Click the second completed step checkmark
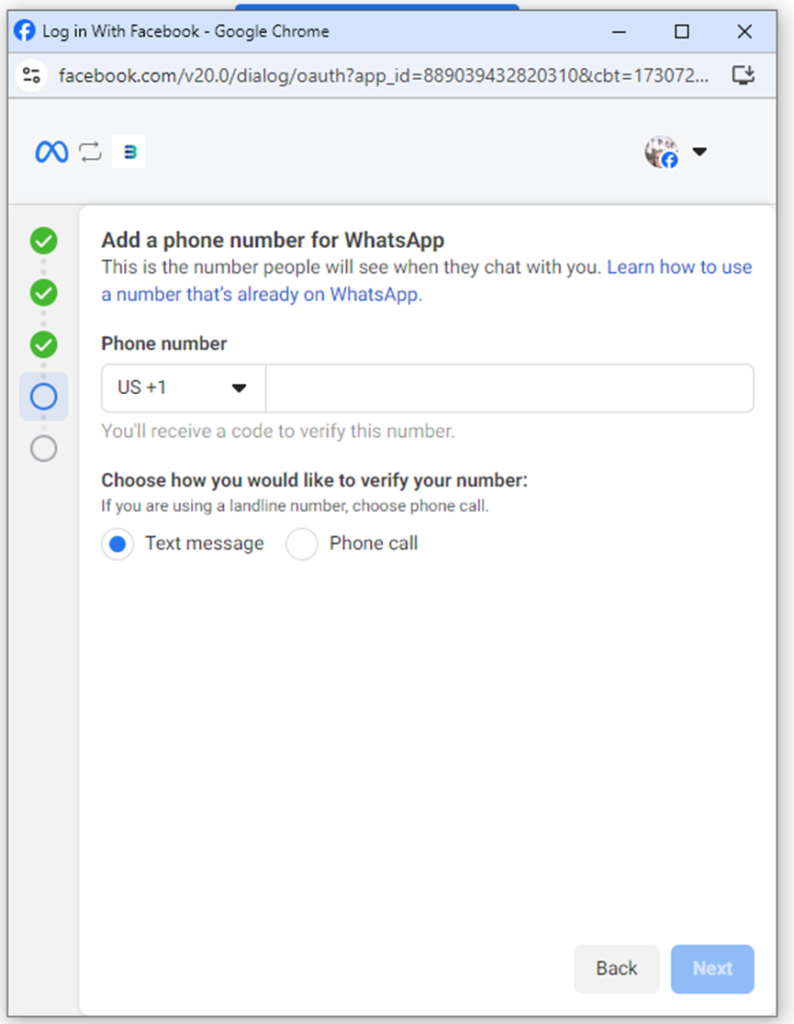 [x=44, y=293]
